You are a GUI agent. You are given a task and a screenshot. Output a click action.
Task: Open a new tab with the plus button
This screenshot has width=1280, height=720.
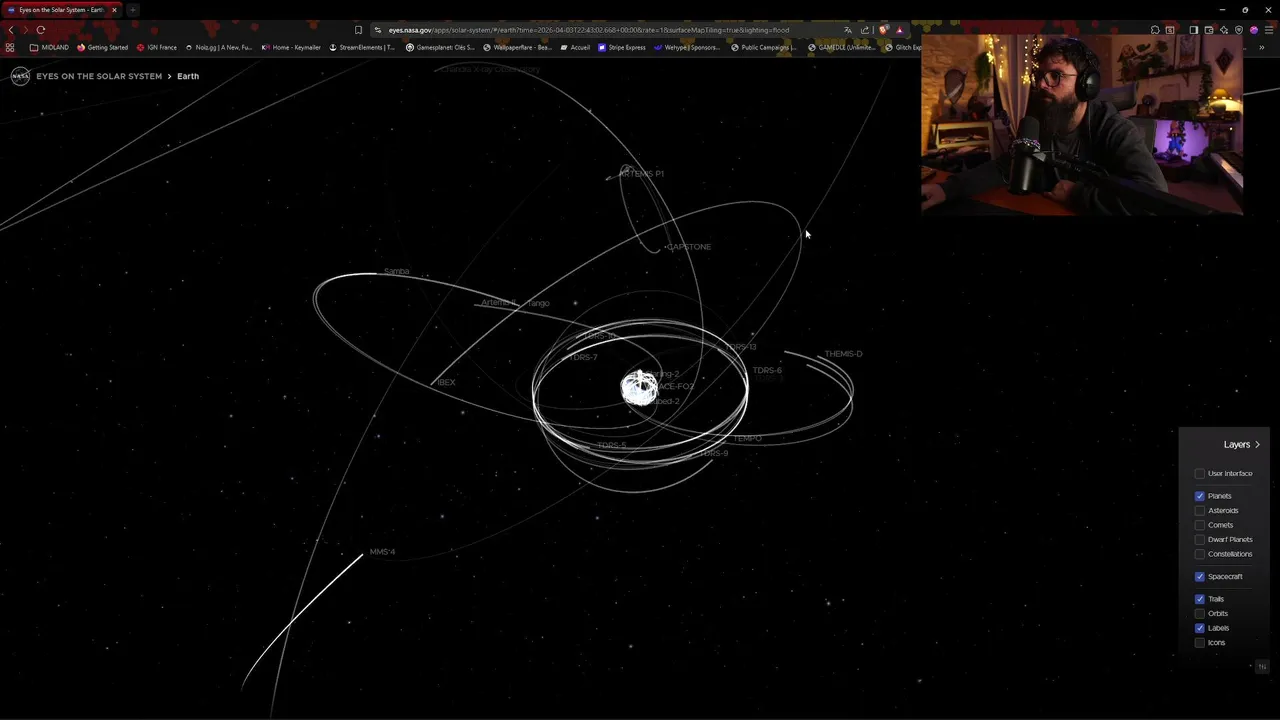132,10
